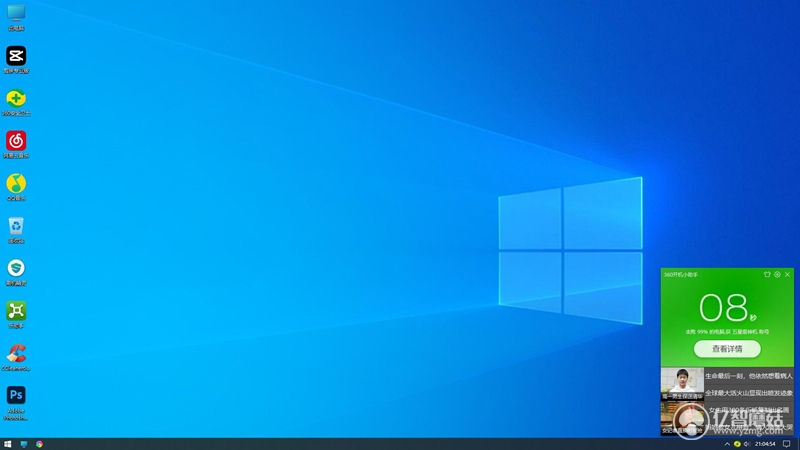Select the QQ Music desktop icon
The width and height of the screenshot is (800, 450).
coord(16,187)
